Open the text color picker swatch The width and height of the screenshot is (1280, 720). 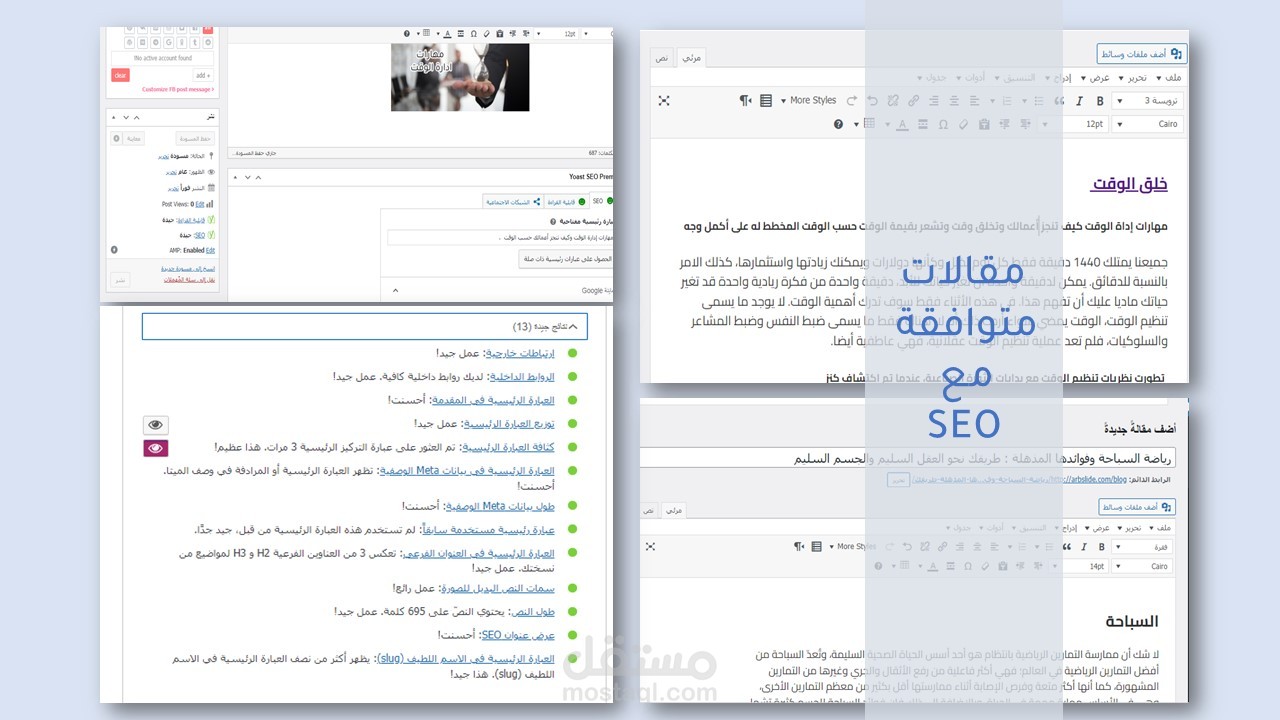[x=901, y=123]
